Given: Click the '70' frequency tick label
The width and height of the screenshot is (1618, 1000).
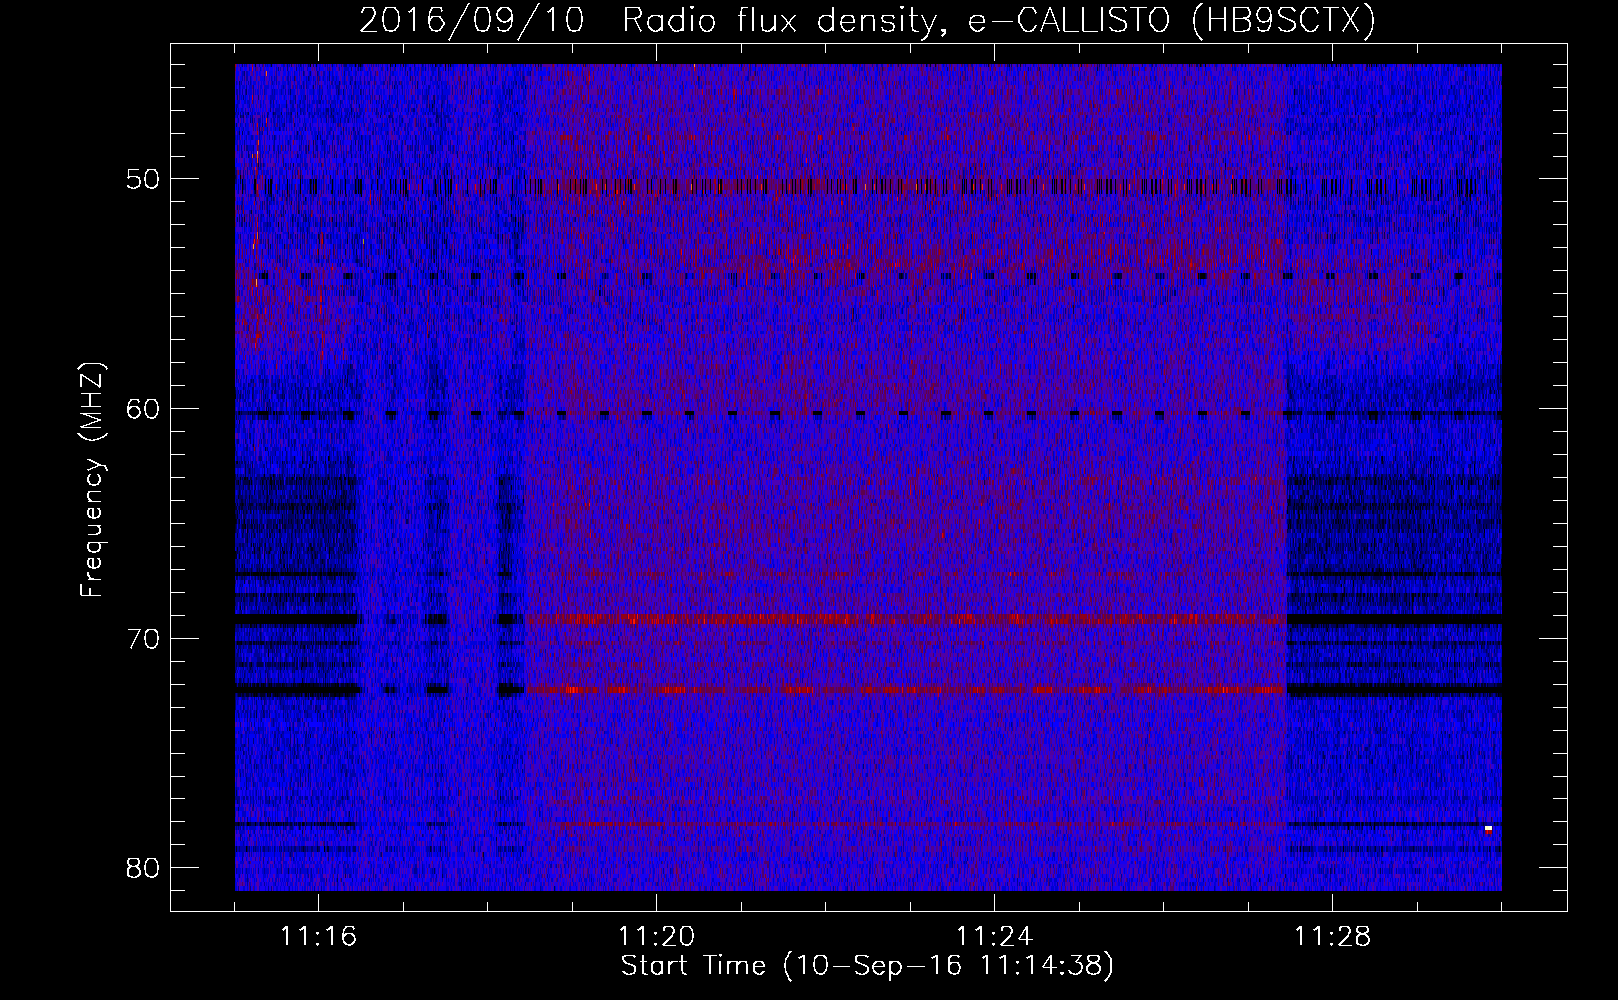Looking at the screenshot, I should [143, 639].
